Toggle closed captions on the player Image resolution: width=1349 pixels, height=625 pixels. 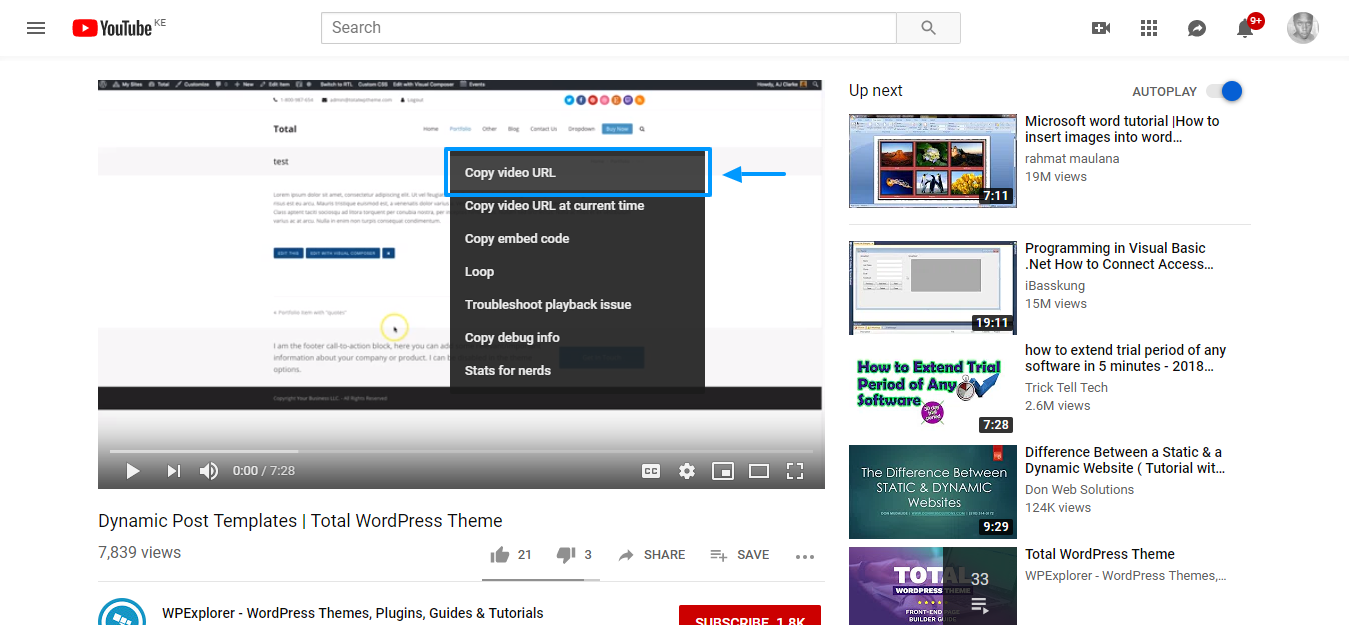pyautogui.click(x=651, y=471)
